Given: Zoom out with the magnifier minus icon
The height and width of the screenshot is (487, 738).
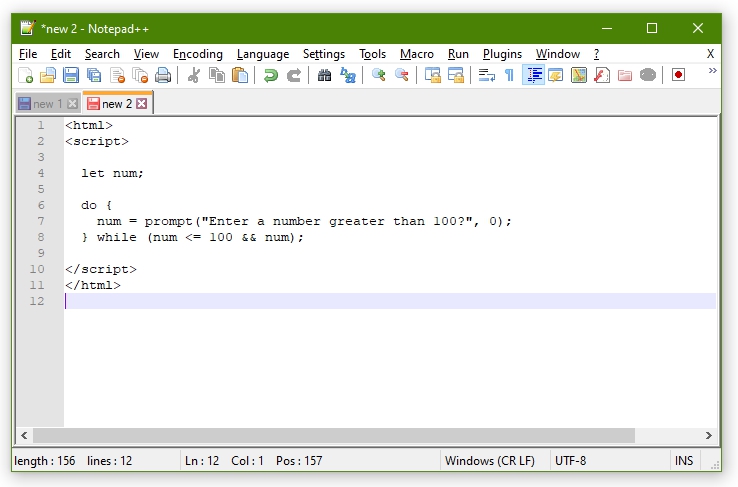Looking at the screenshot, I should click(401, 75).
